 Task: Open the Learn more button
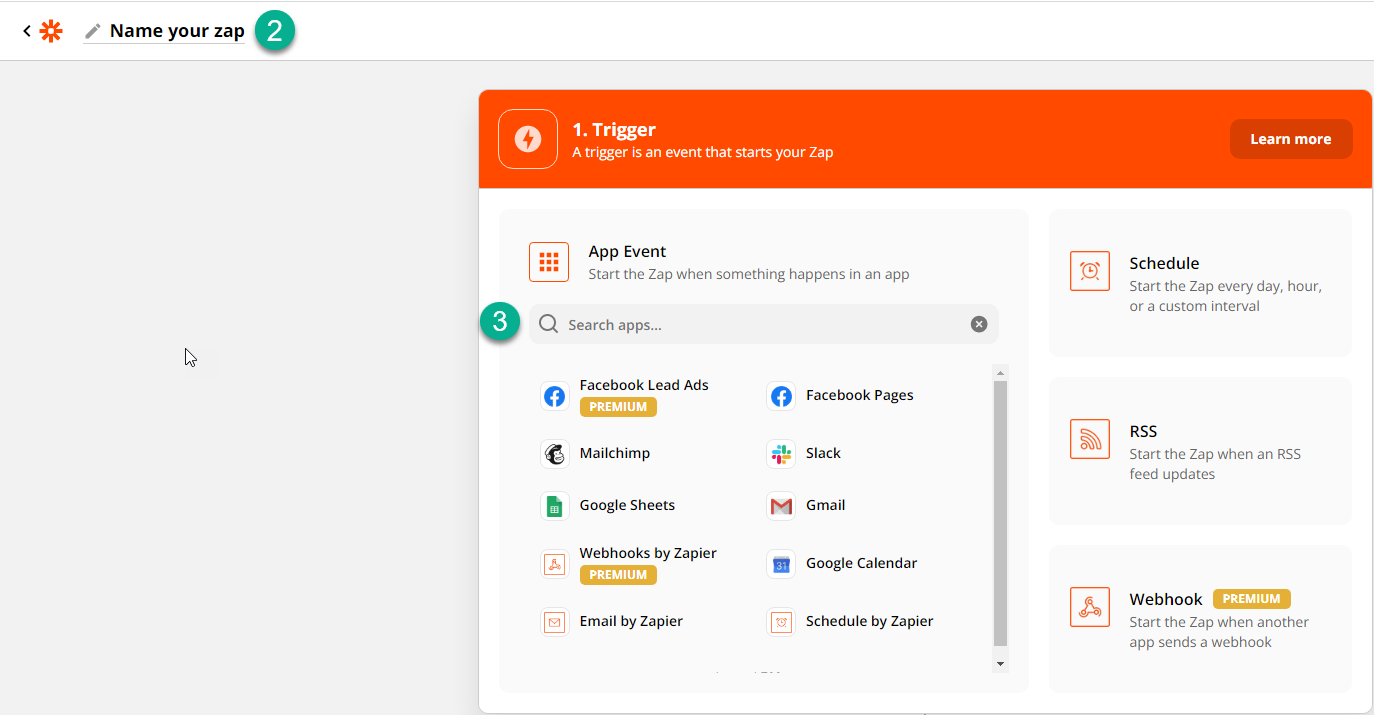click(1290, 139)
